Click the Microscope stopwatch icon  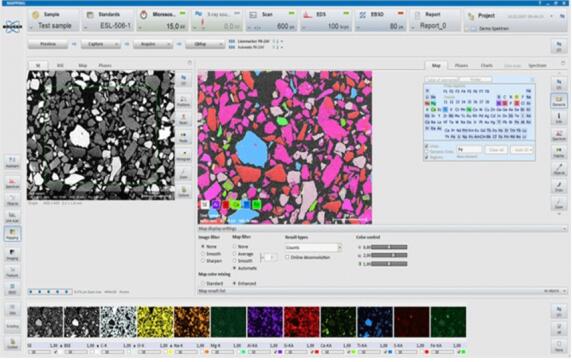tap(144, 15)
